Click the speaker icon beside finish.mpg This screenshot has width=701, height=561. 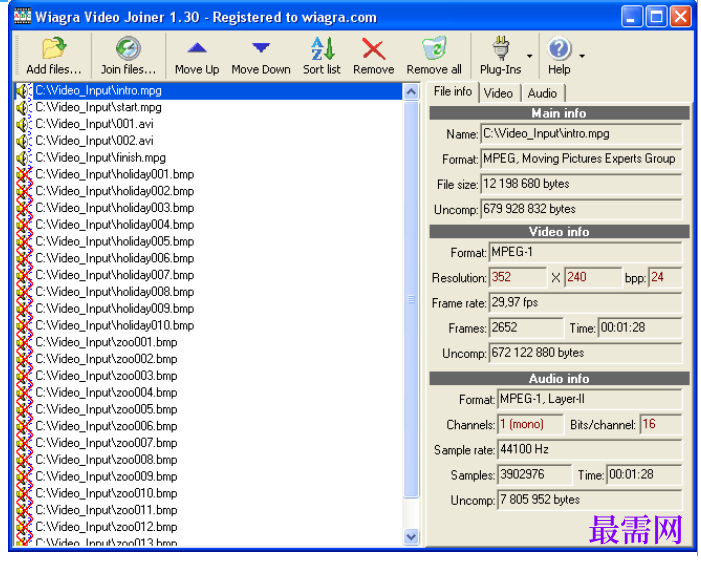tap(23, 158)
